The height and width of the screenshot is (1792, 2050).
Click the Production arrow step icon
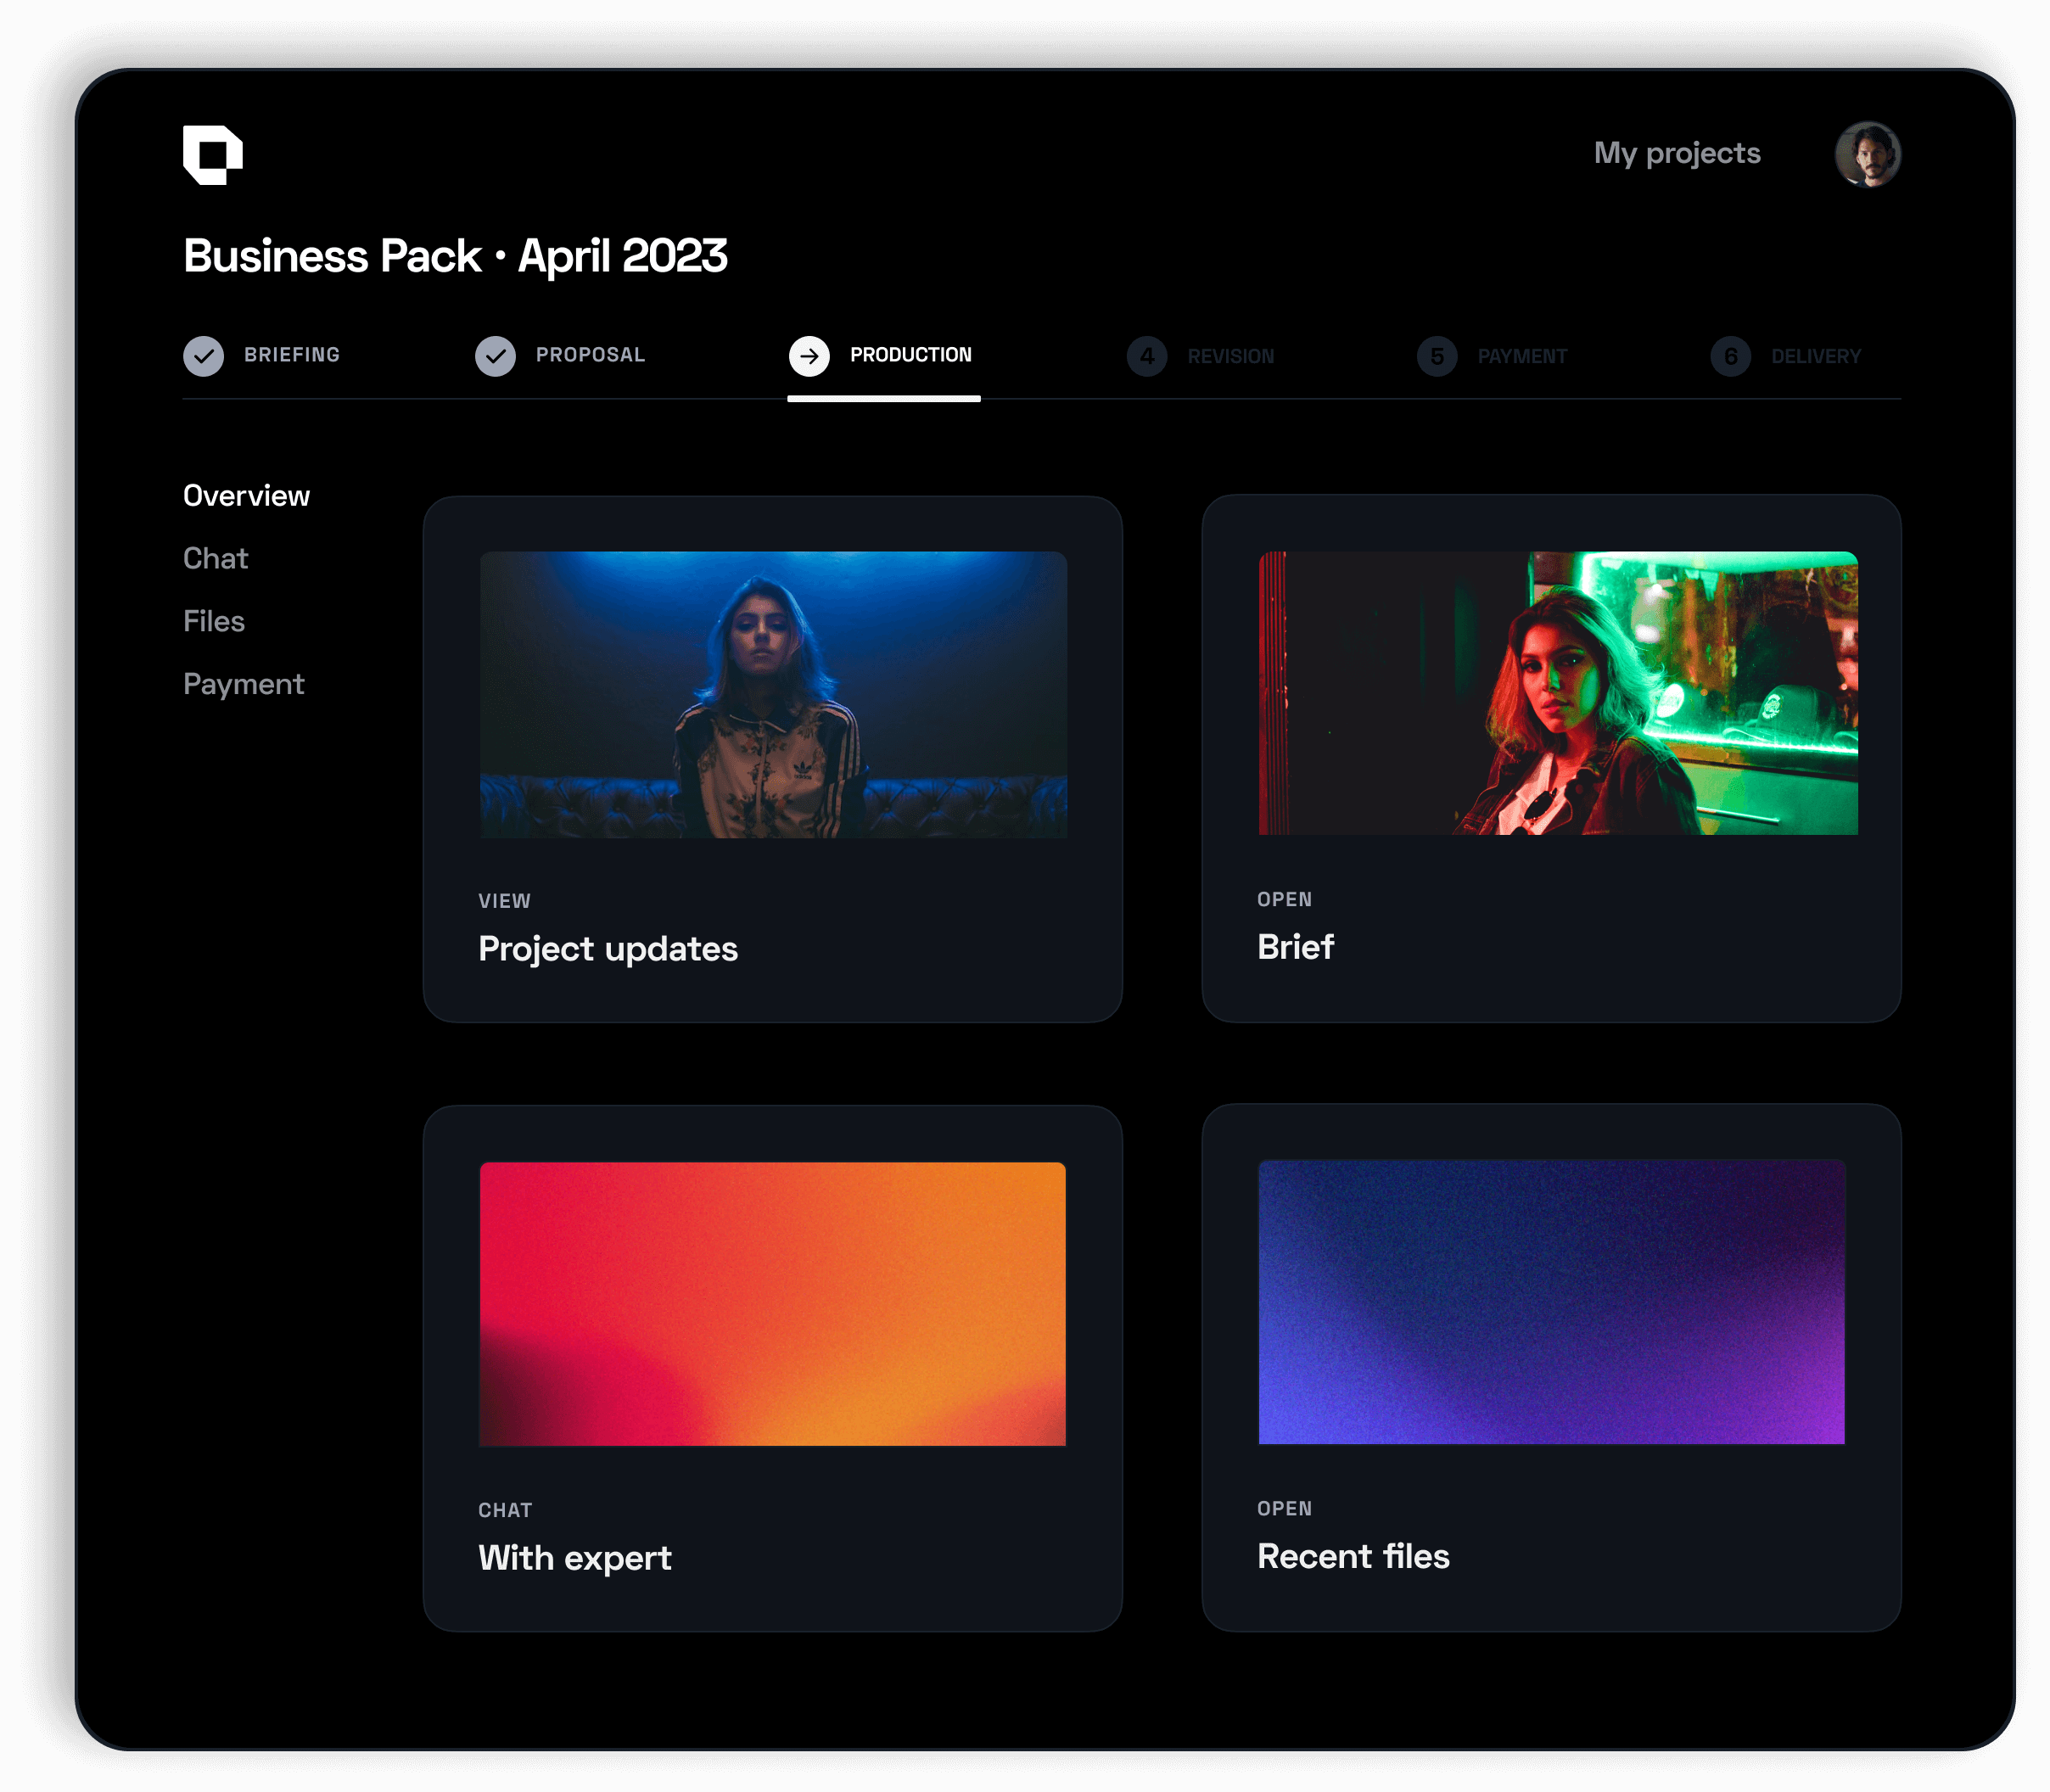point(809,356)
